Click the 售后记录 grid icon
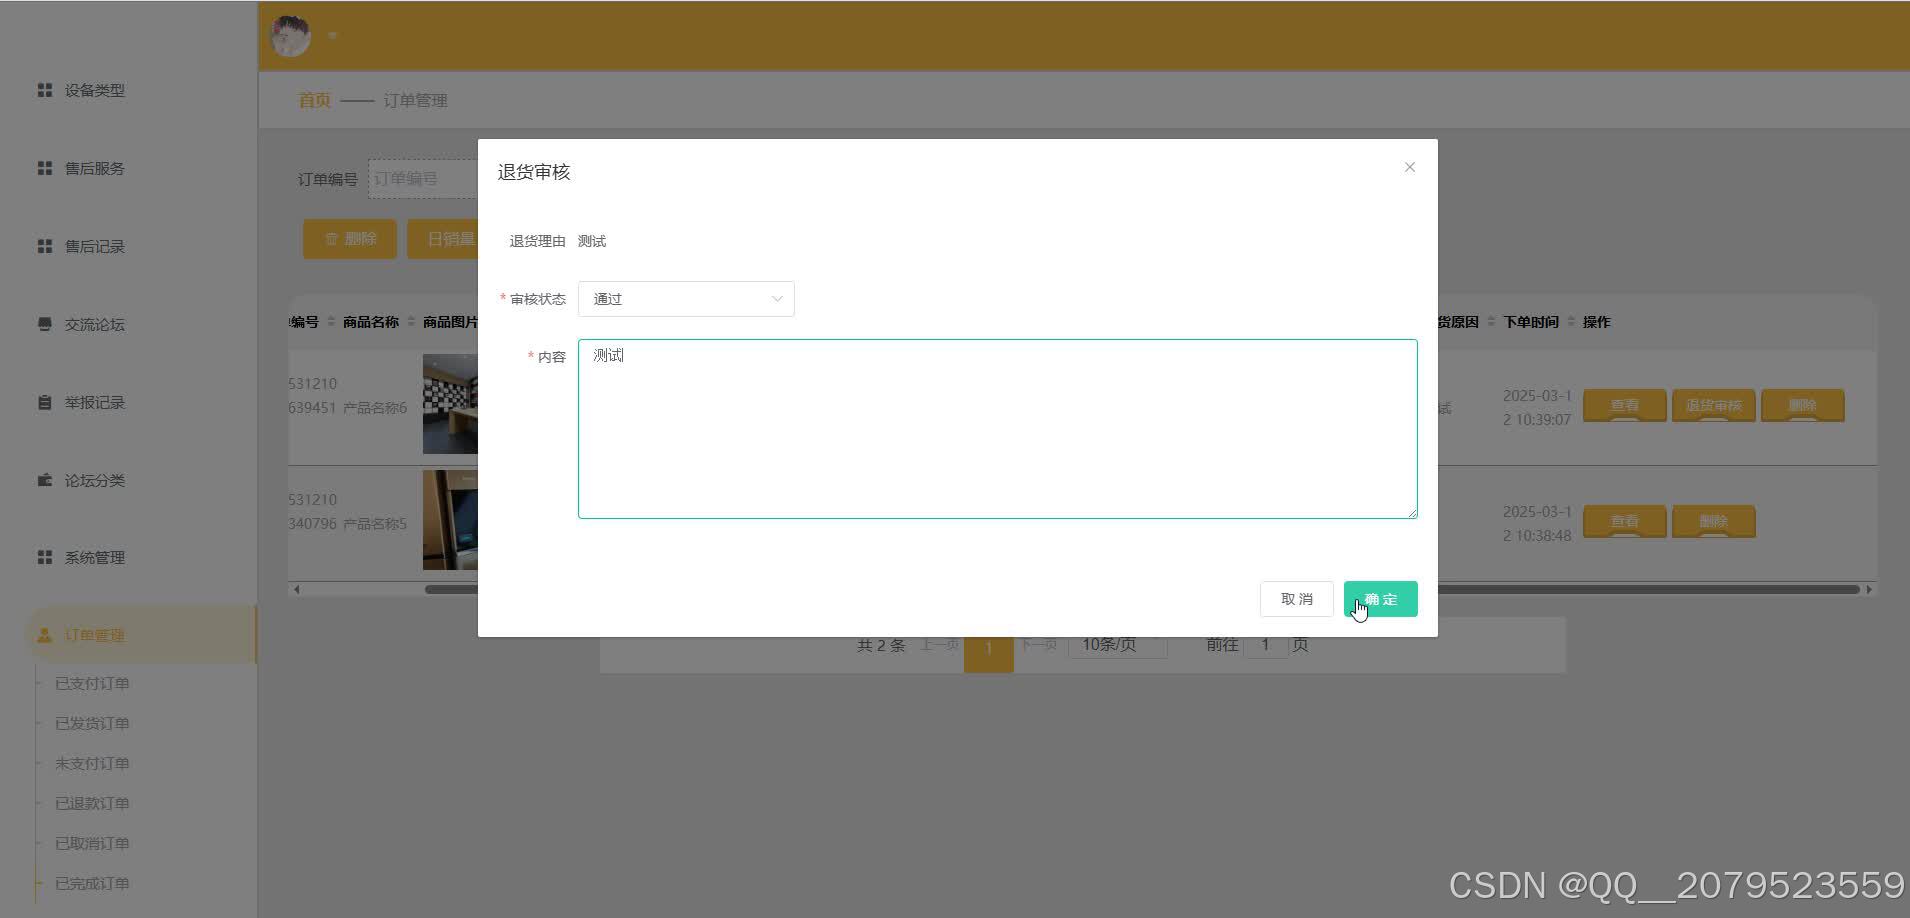Image resolution: width=1910 pixels, height=918 pixels. point(44,246)
